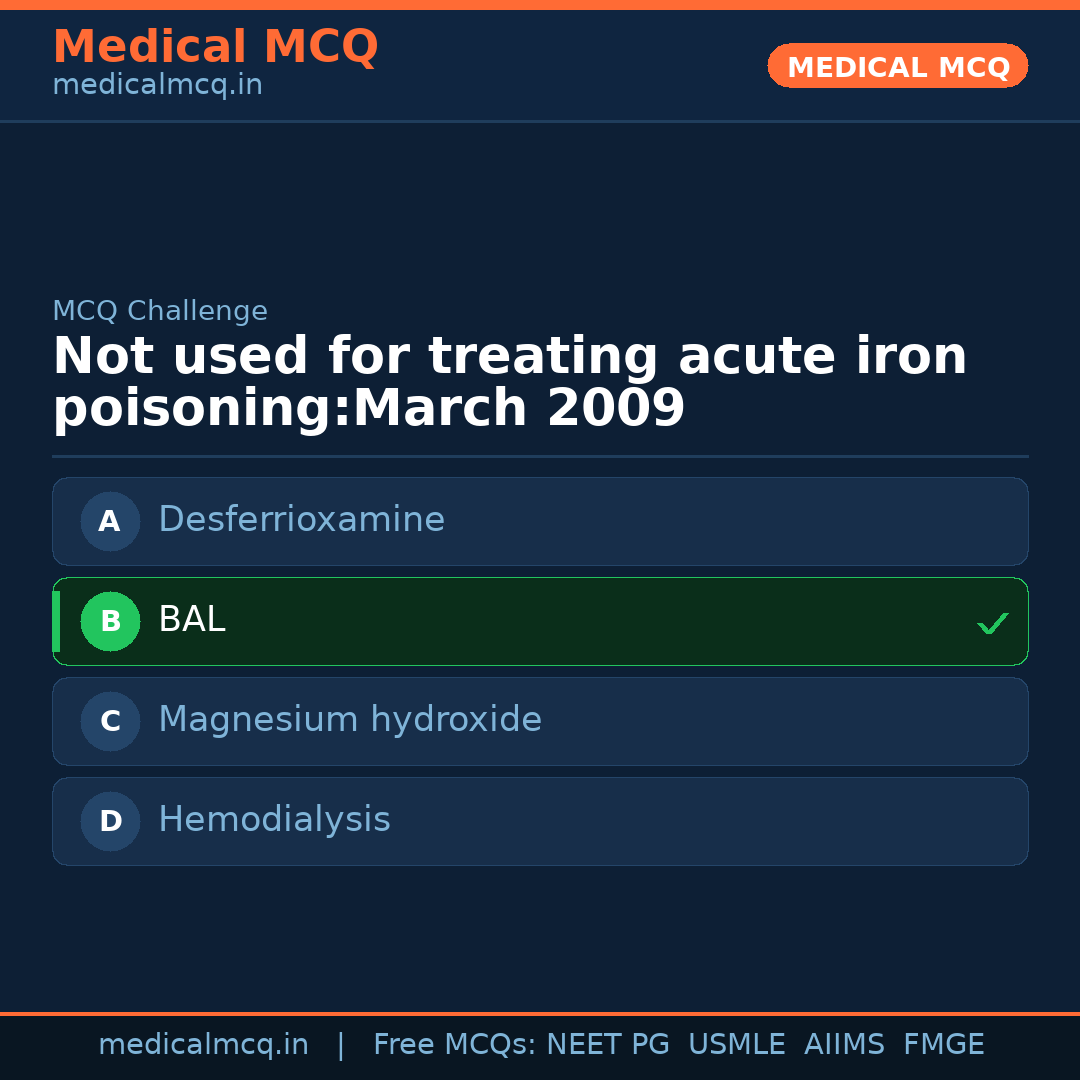Click the green checkmark on option B
Screen dimensions: 1080x1080
tap(992, 623)
